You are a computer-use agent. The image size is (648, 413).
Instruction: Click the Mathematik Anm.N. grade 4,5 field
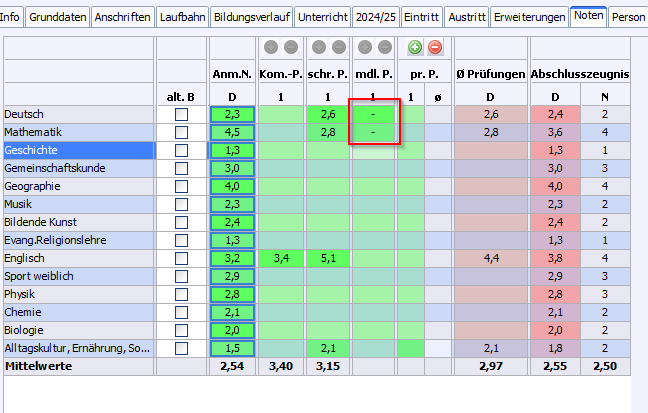[x=231, y=132]
